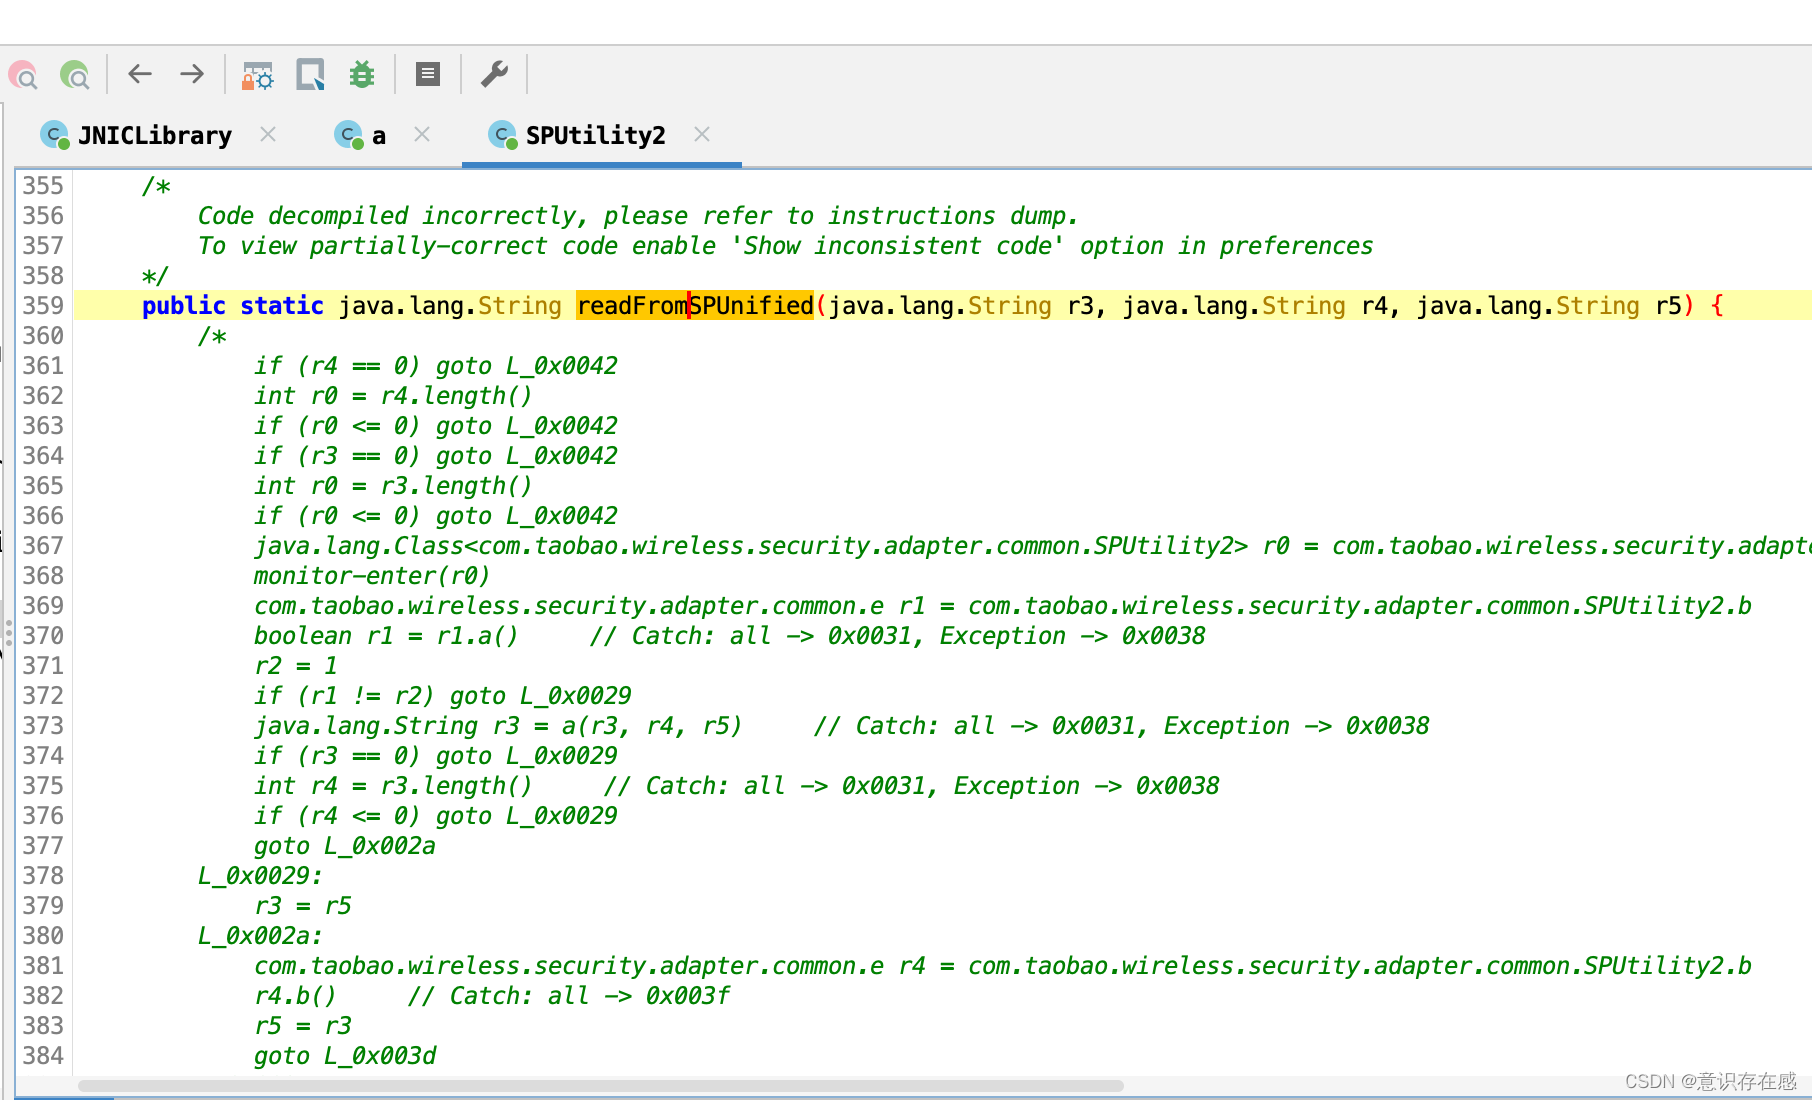Click 'int r4 = r3.length()' on line 375

coord(393,786)
